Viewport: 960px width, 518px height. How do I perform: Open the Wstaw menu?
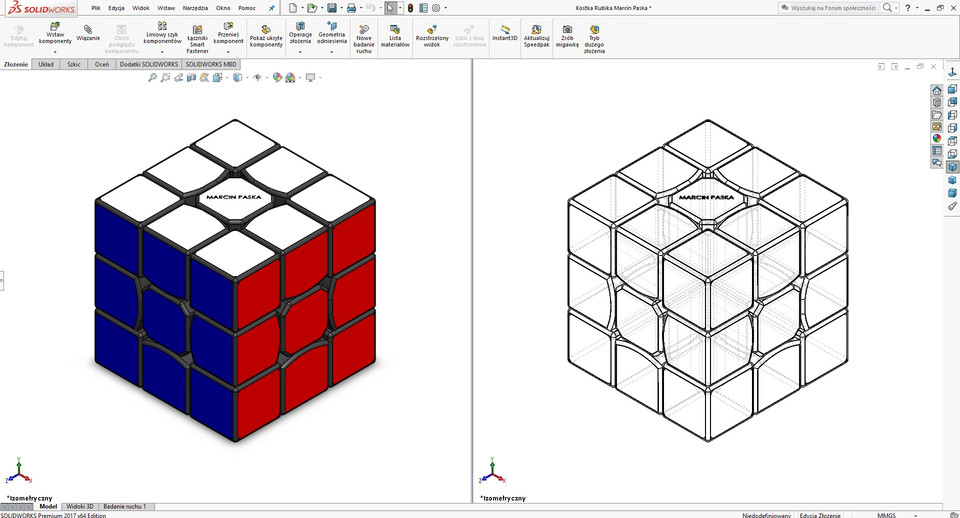tap(166, 8)
